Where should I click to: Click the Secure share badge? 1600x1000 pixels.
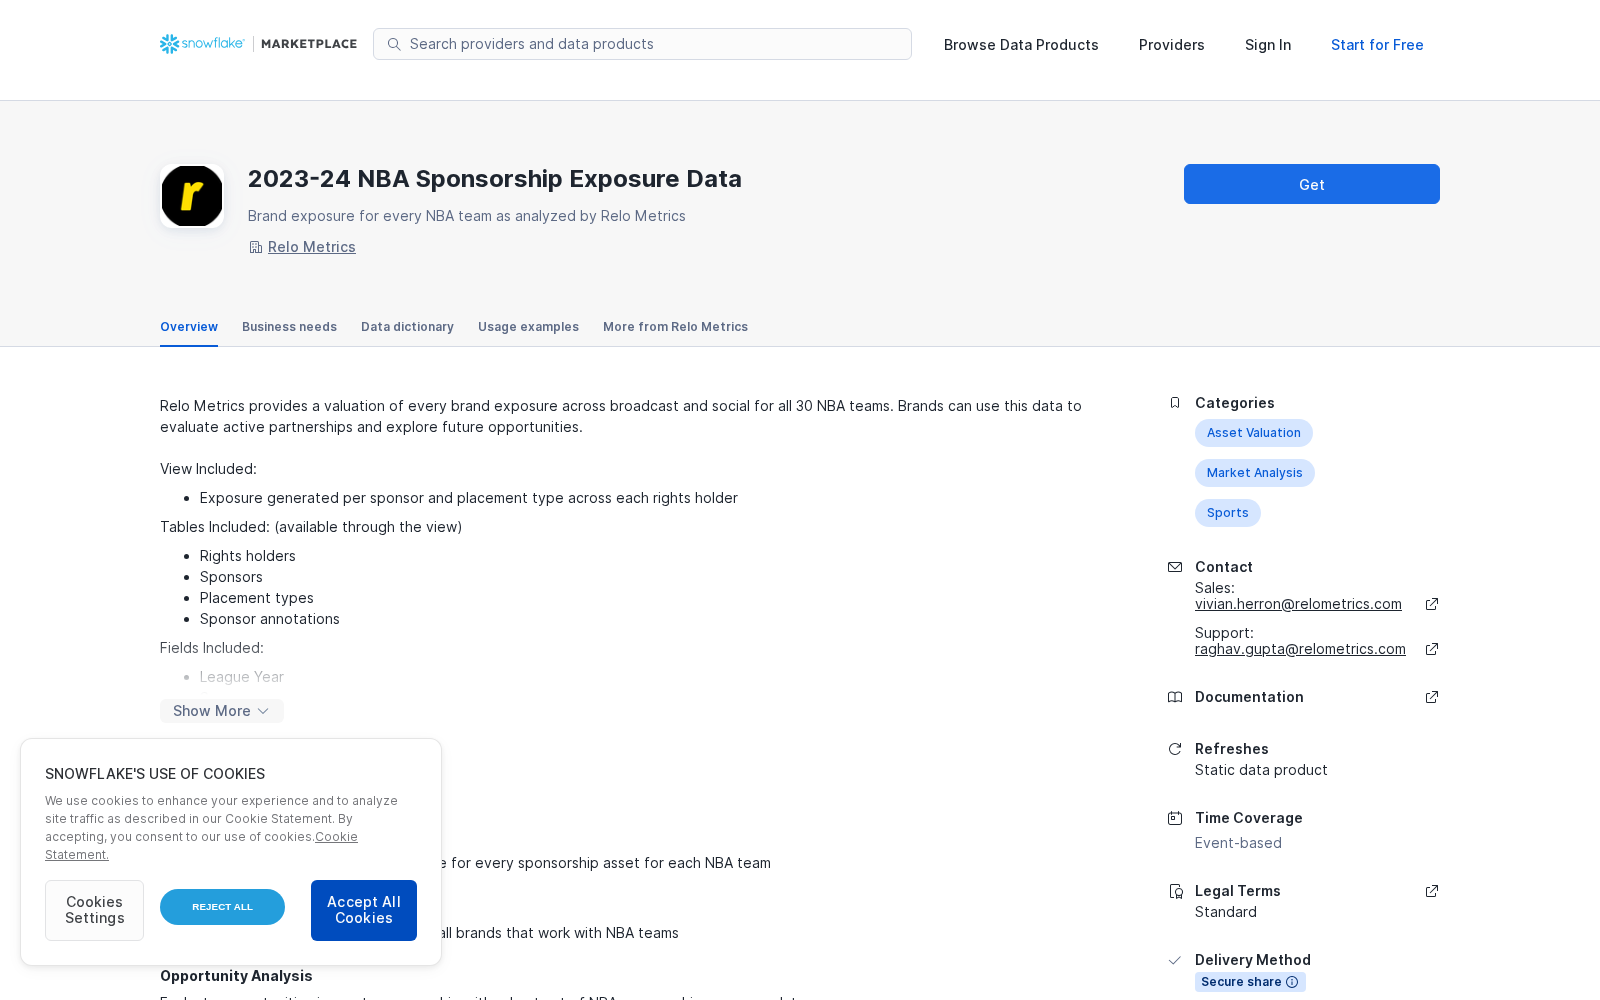click(x=1250, y=982)
